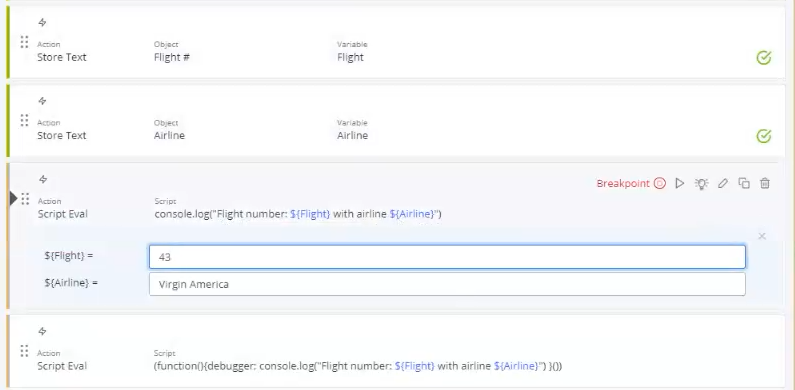Viewport: 795px width, 390px height.
Task: Toggle the Breakpoint on Script Eval step
Action: click(631, 184)
